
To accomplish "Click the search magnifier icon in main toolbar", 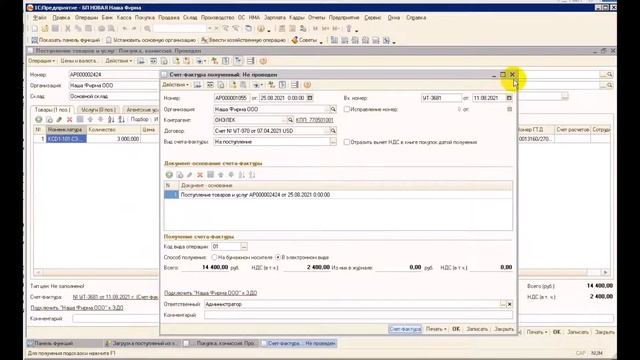I will (x=147, y=29).
